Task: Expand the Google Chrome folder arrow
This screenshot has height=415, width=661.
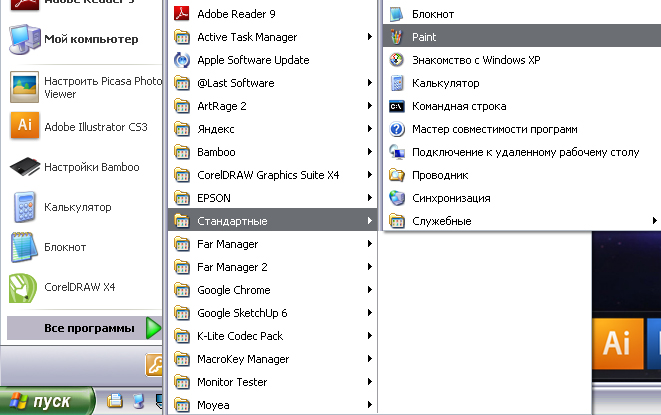Action: pyautogui.click(x=370, y=290)
